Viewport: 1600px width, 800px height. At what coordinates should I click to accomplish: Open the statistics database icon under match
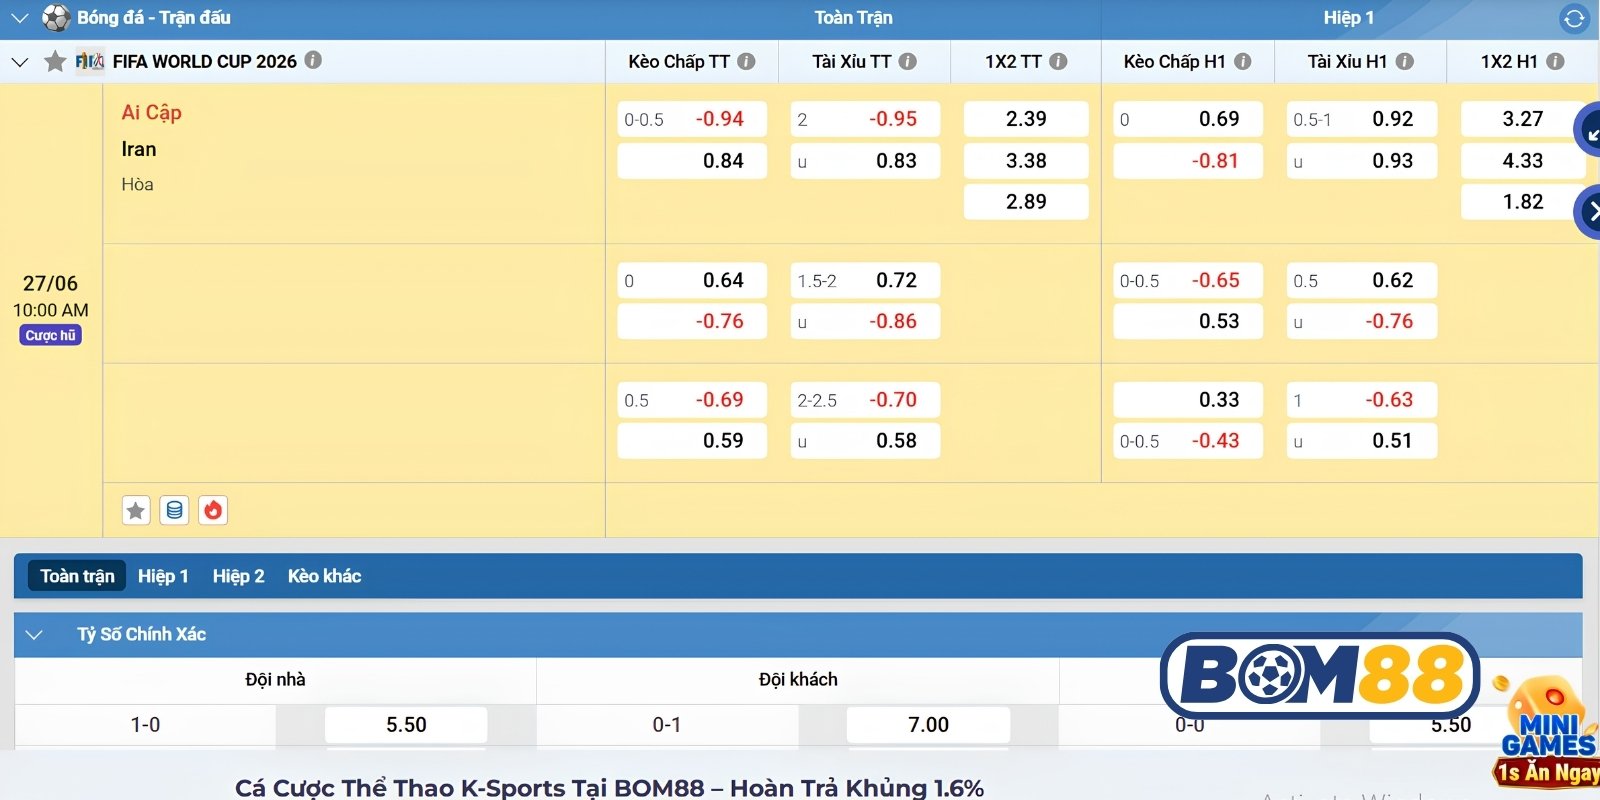pos(174,510)
